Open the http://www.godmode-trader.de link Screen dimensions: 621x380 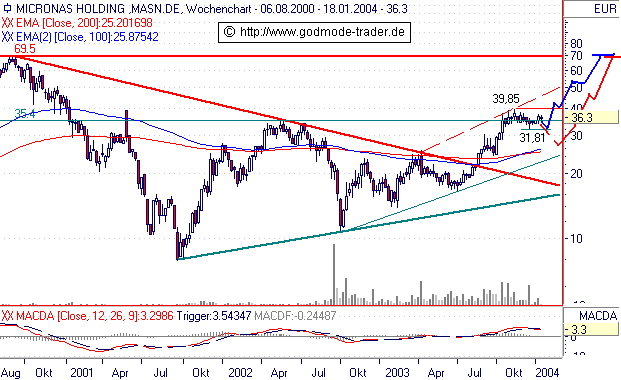point(322,32)
